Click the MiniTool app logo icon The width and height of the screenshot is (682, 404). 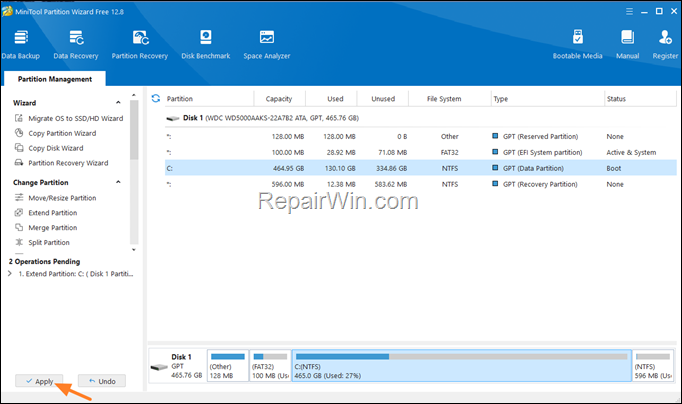tap(7, 11)
